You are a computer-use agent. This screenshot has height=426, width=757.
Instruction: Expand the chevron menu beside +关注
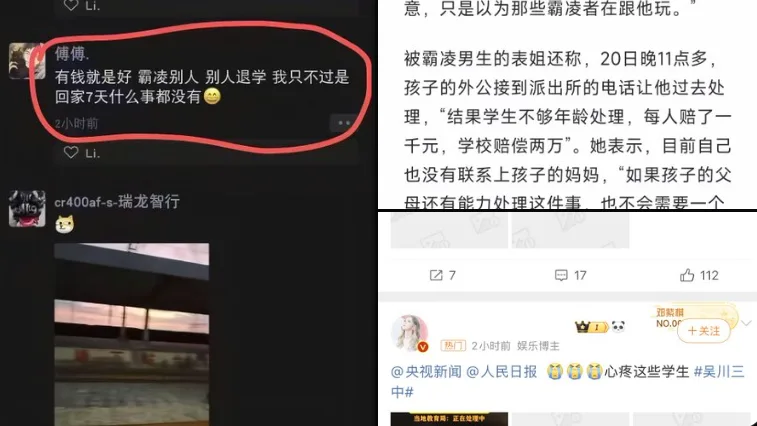(746, 323)
